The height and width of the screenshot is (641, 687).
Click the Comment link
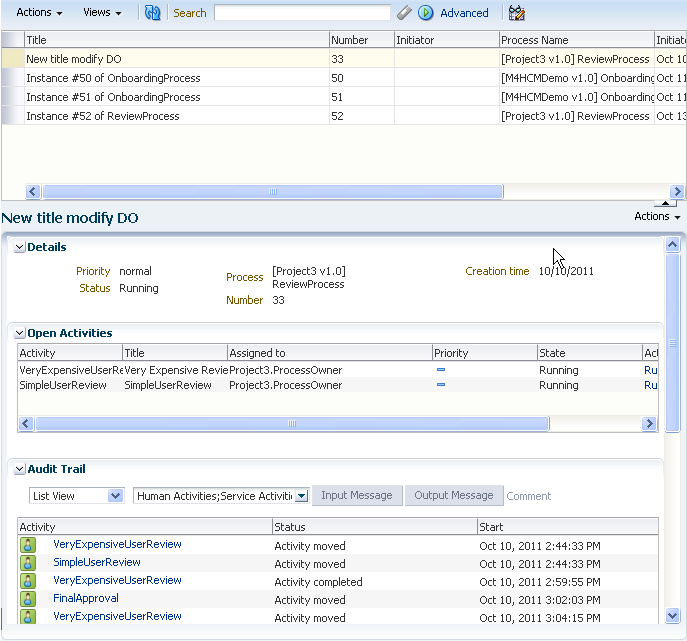528,496
